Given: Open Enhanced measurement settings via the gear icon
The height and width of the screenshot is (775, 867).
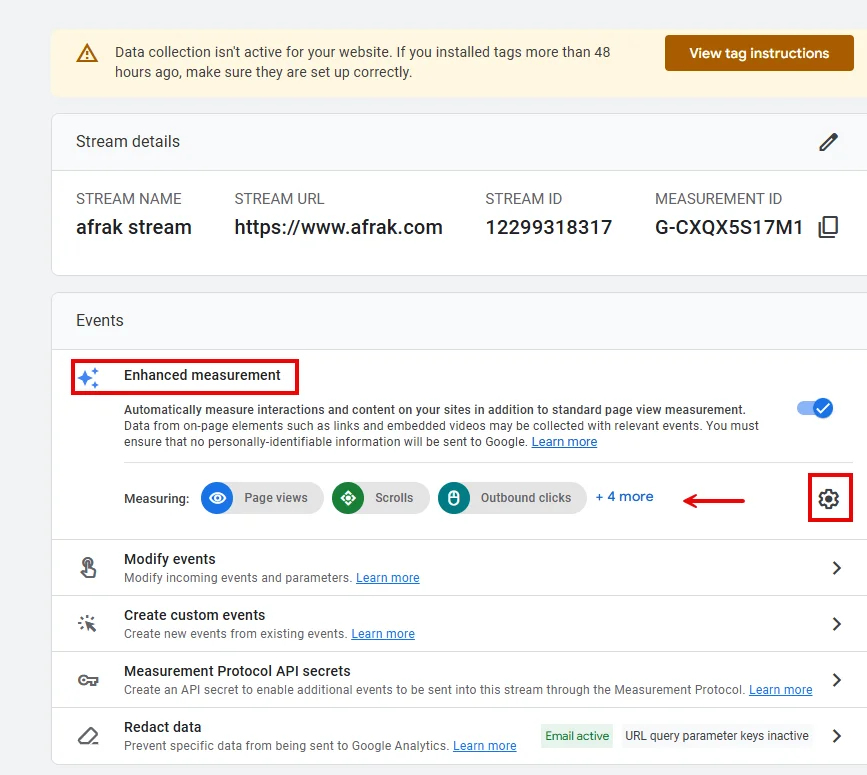Looking at the screenshot, I should pos(828,498).
